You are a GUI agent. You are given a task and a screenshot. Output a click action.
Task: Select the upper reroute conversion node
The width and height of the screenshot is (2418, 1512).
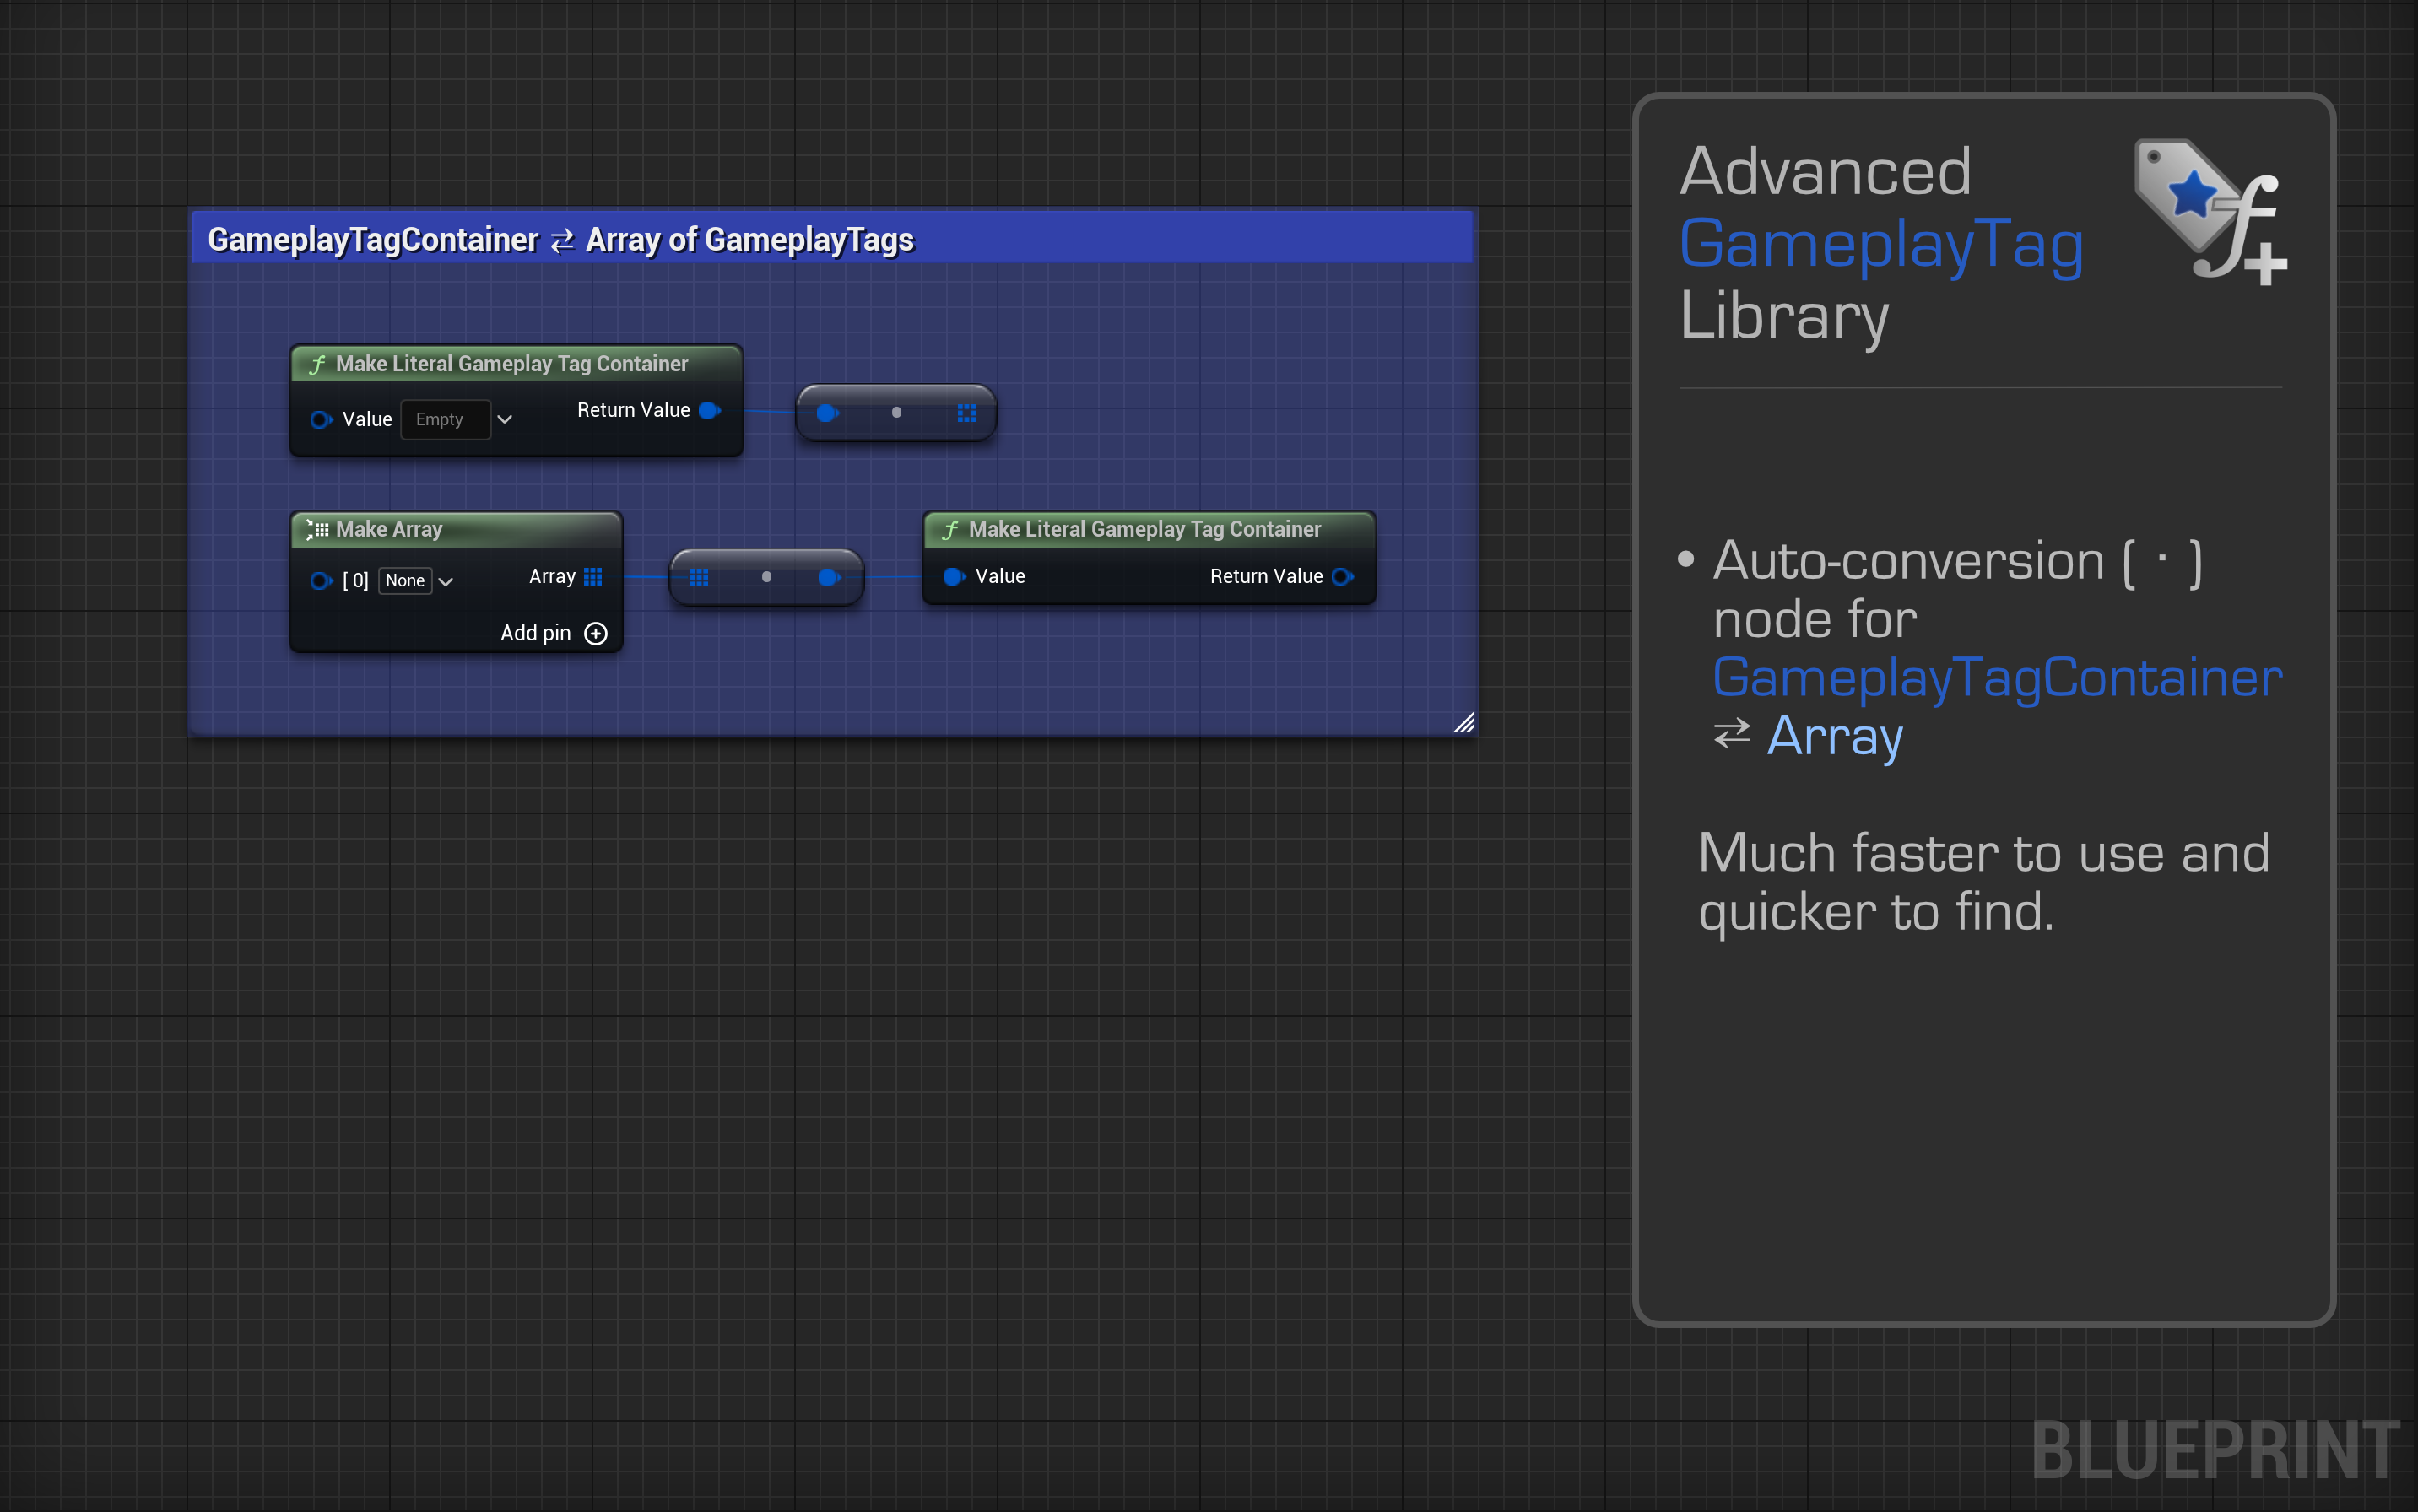point(896,412)
